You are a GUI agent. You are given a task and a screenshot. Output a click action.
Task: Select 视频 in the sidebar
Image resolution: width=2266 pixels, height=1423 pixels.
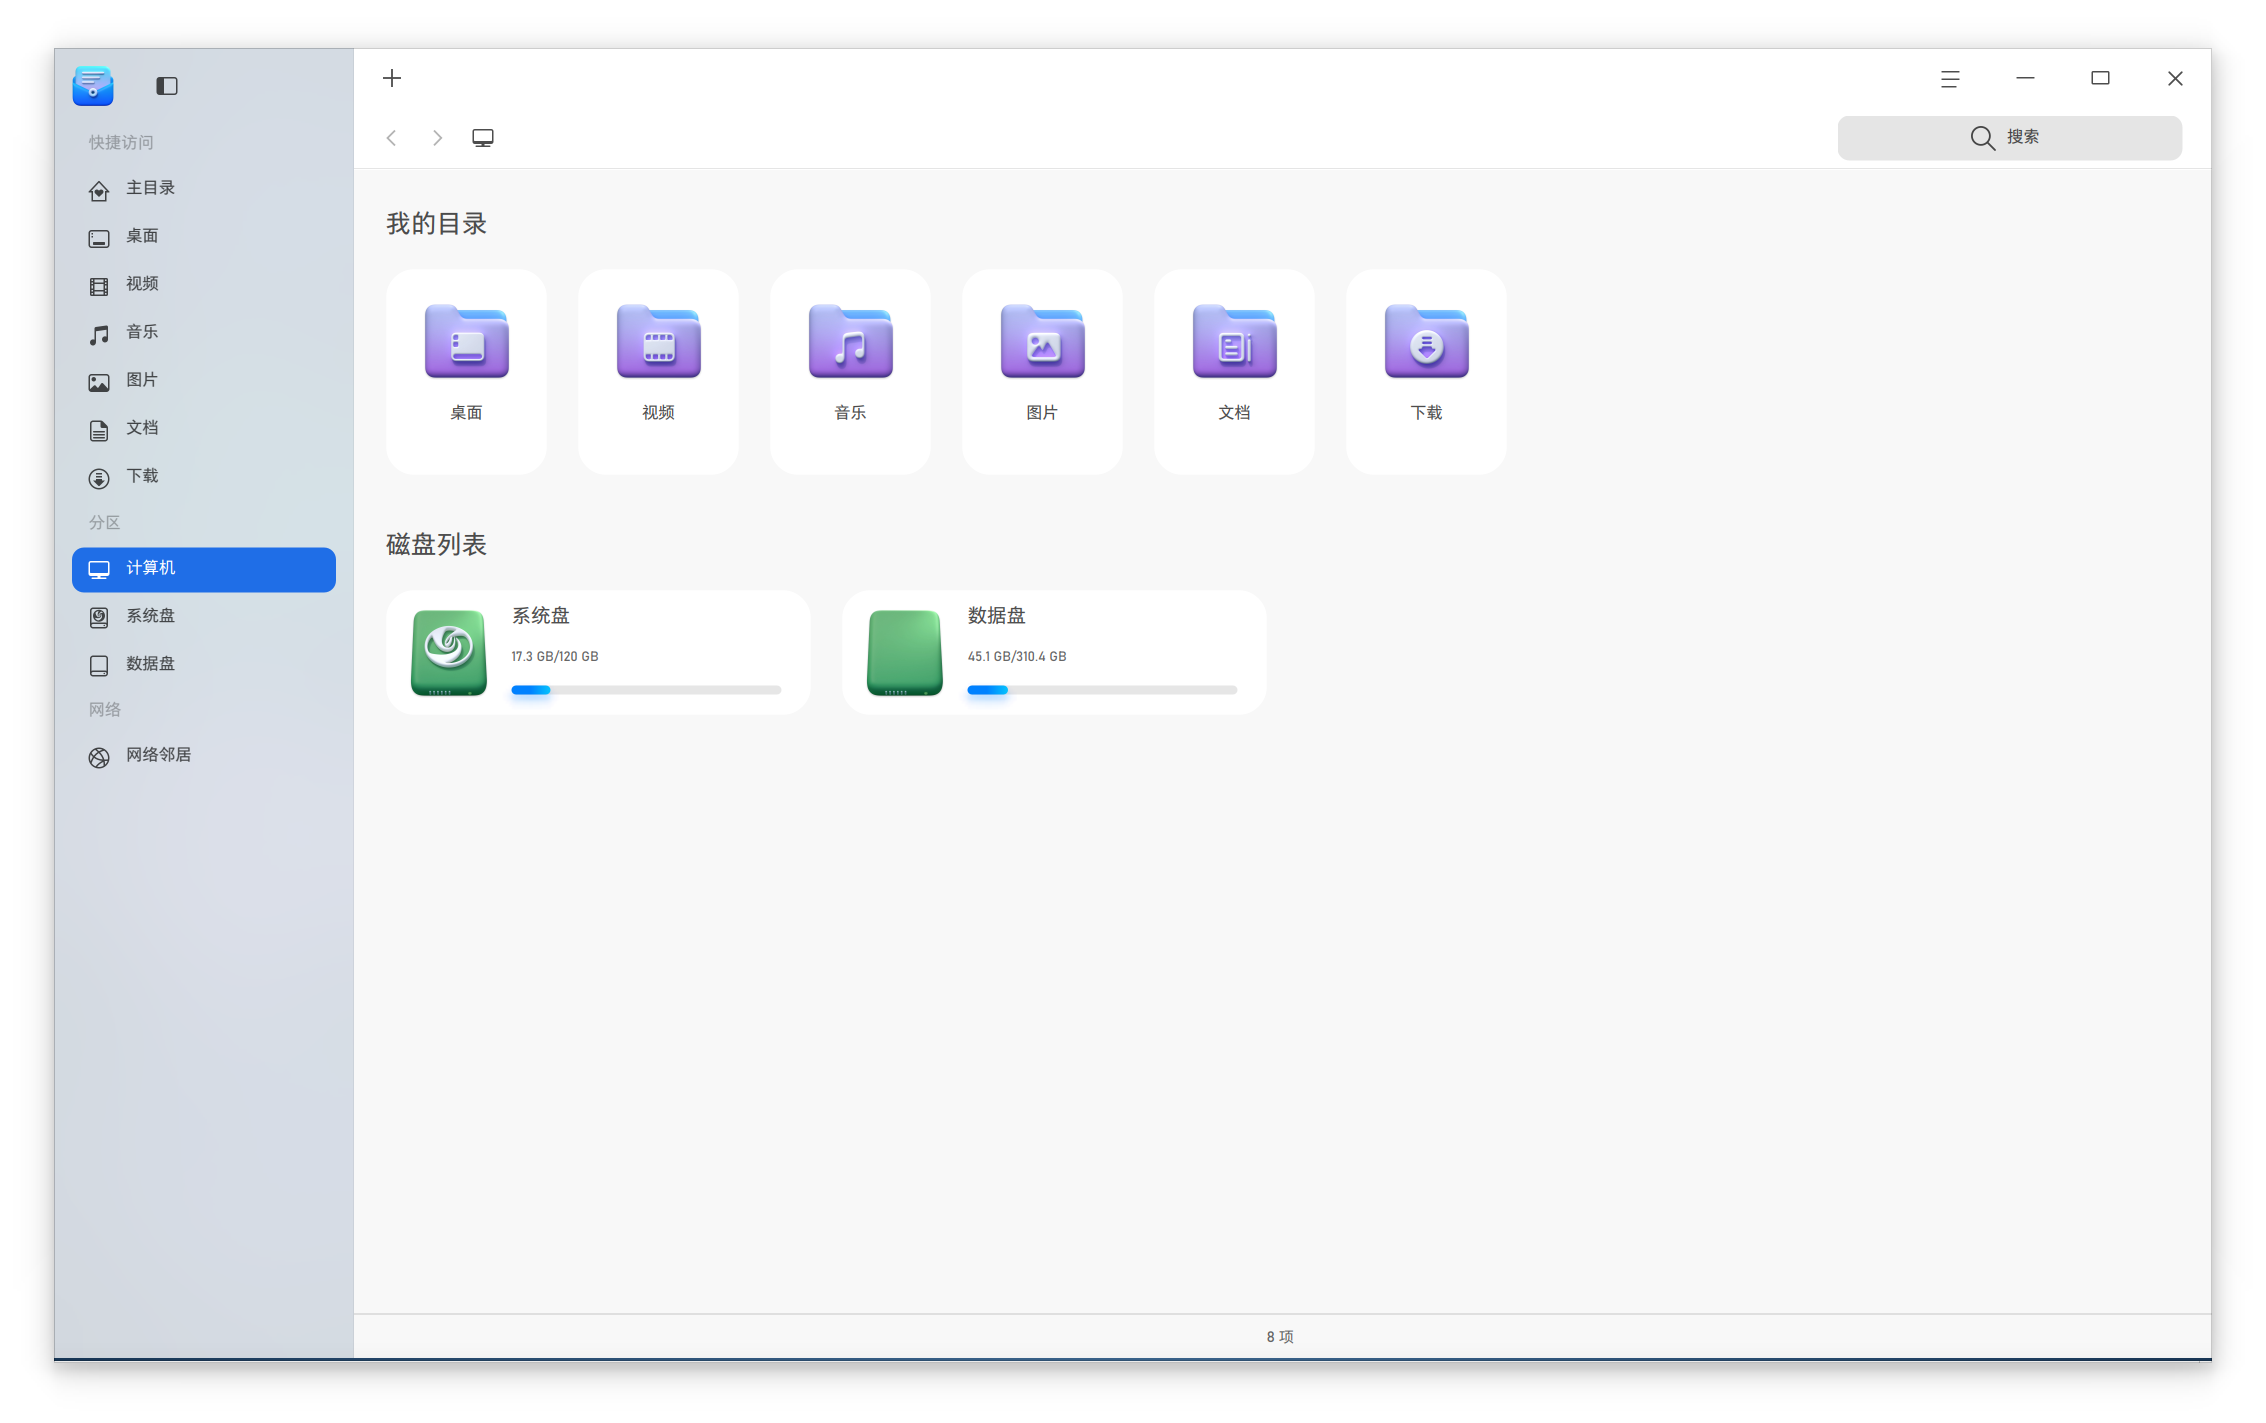204,285
